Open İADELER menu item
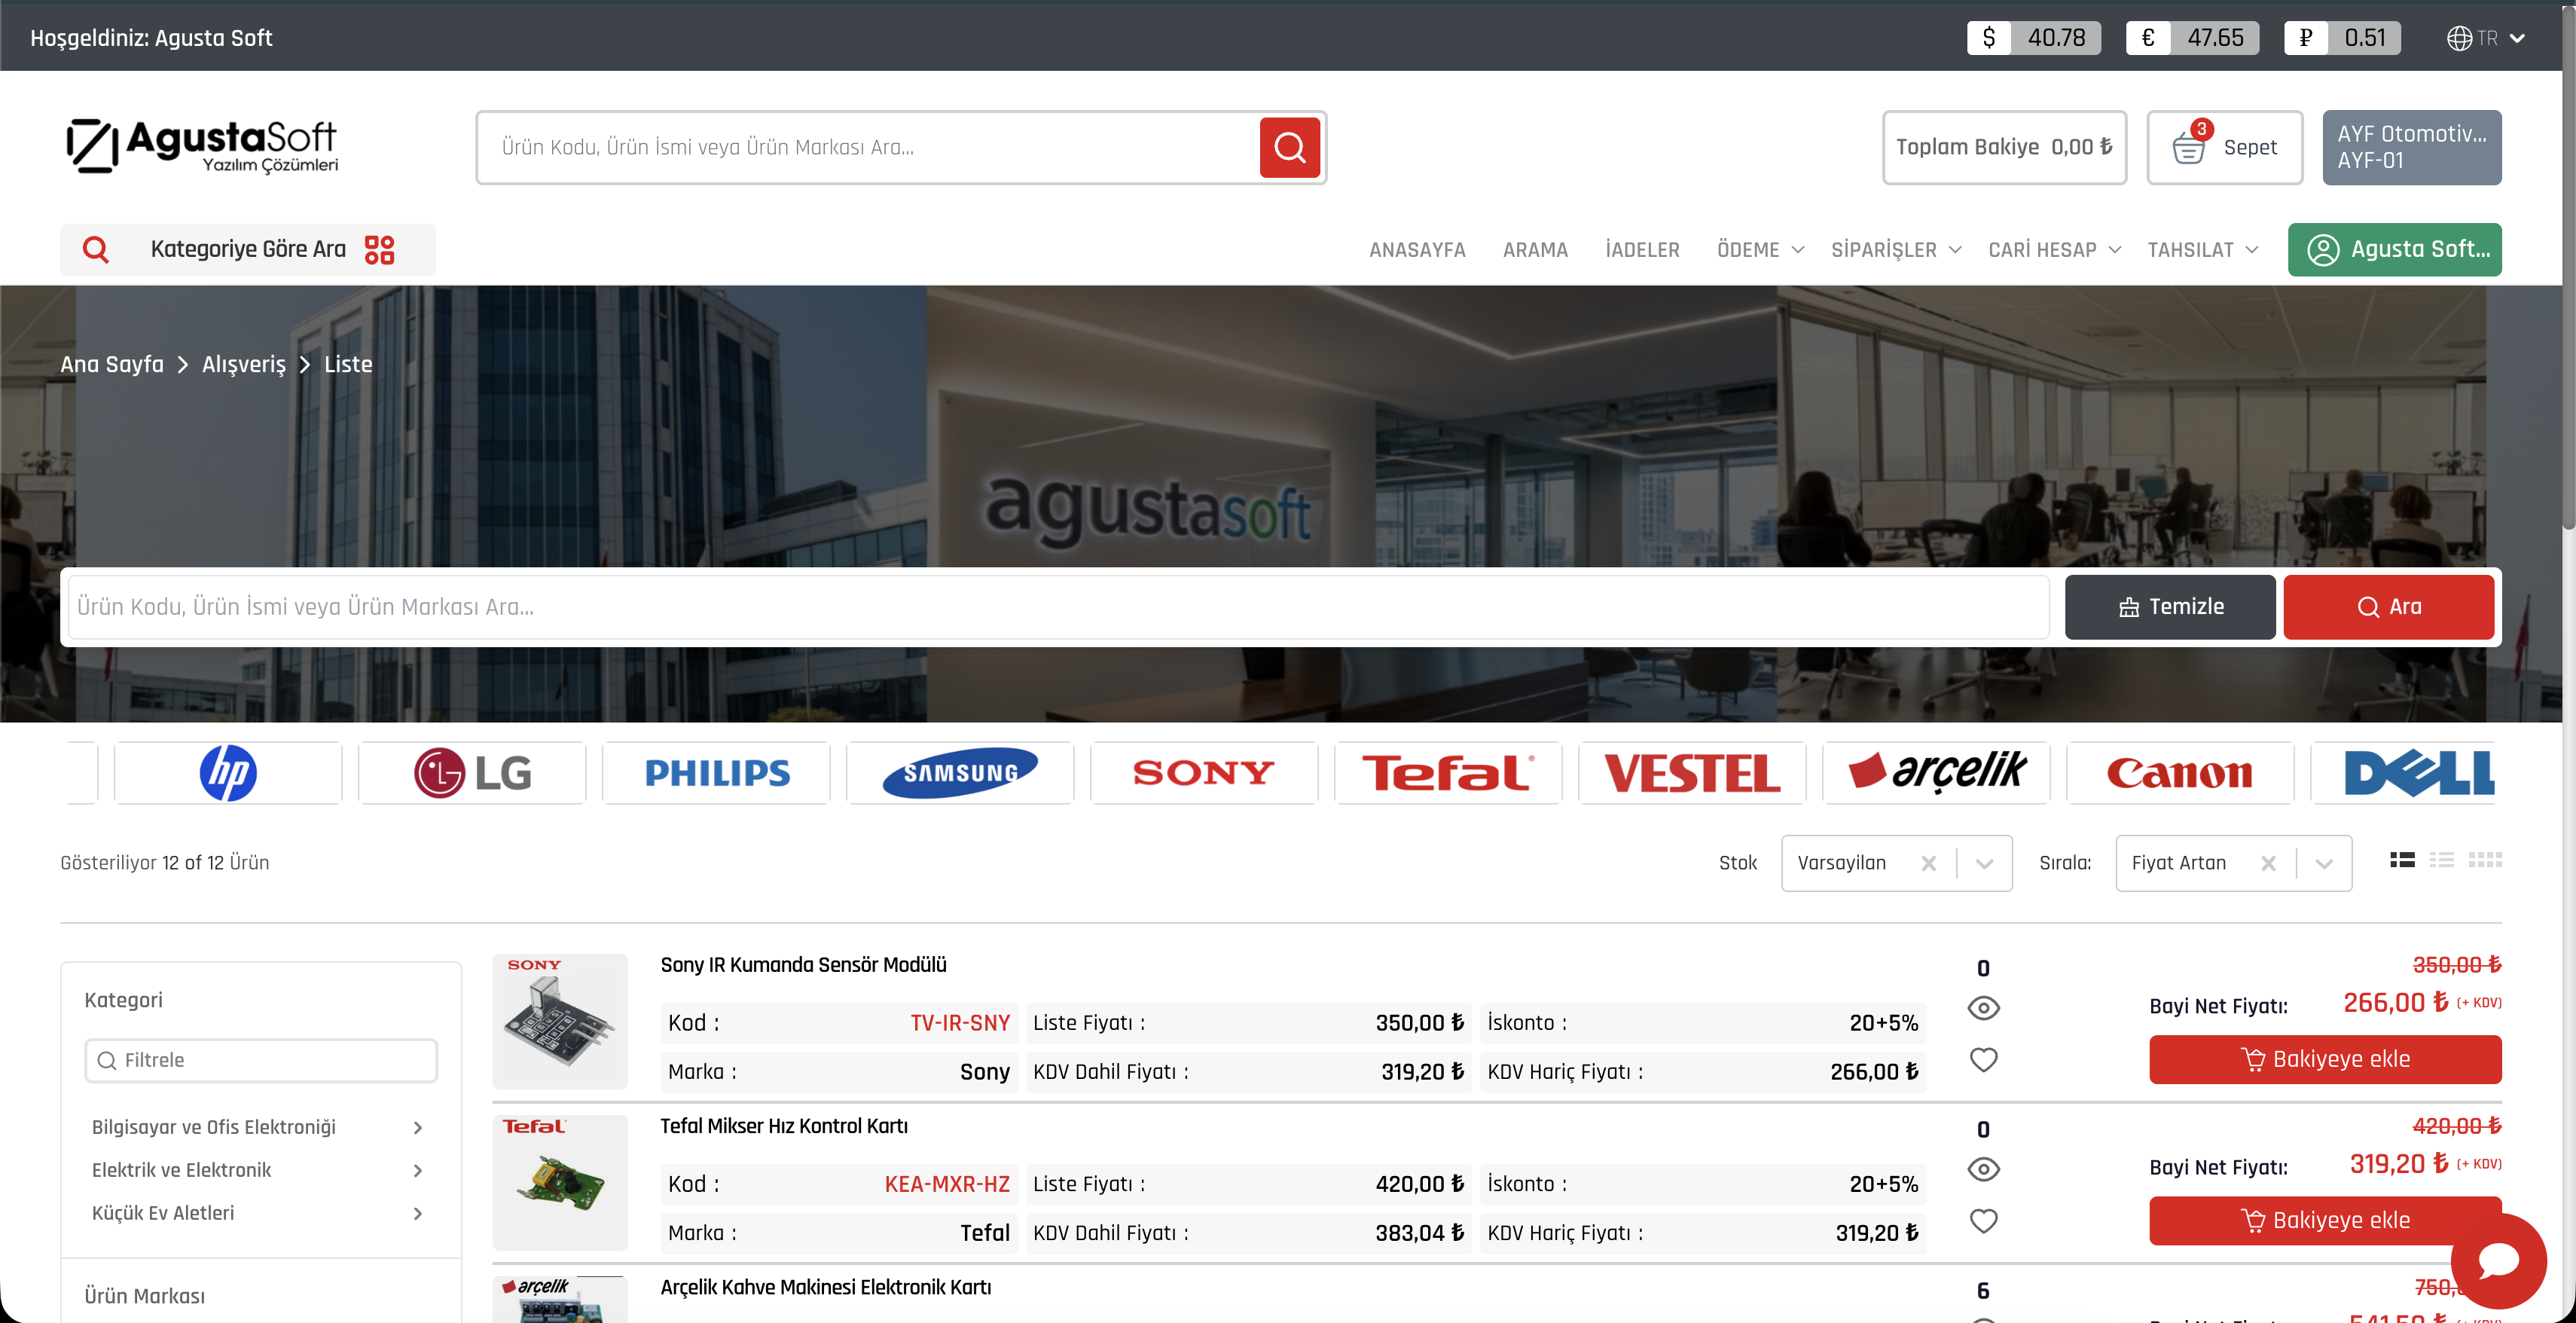 [1642, 250]
